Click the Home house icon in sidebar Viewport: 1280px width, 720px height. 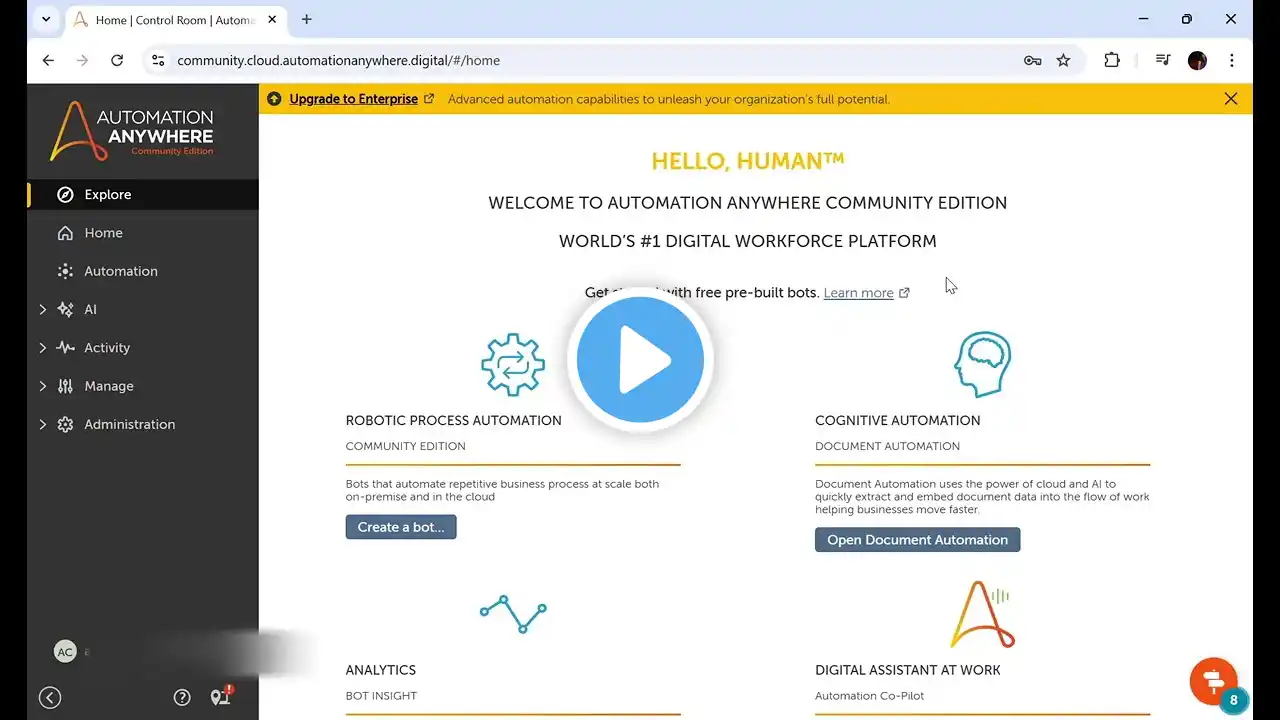coord(65,233)
